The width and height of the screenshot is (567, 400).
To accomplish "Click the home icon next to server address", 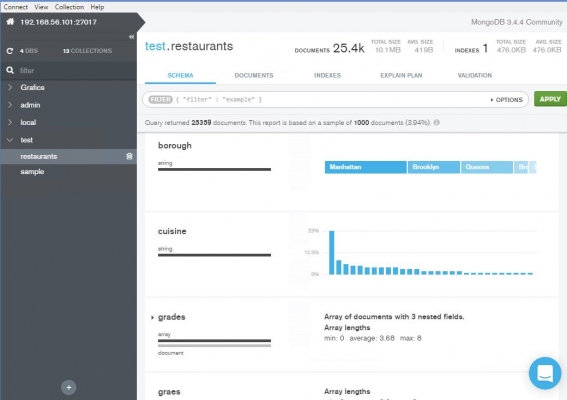I will click(x=10, y=22).
